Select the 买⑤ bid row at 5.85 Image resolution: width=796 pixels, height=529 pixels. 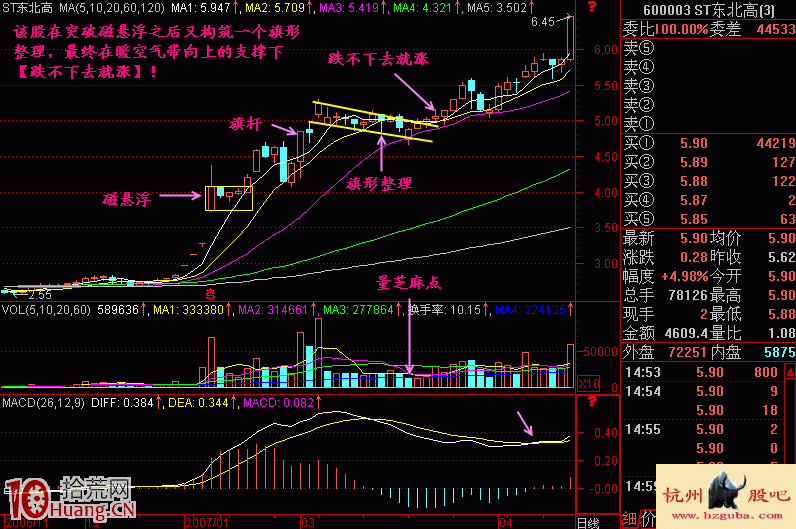click(708, 219)
